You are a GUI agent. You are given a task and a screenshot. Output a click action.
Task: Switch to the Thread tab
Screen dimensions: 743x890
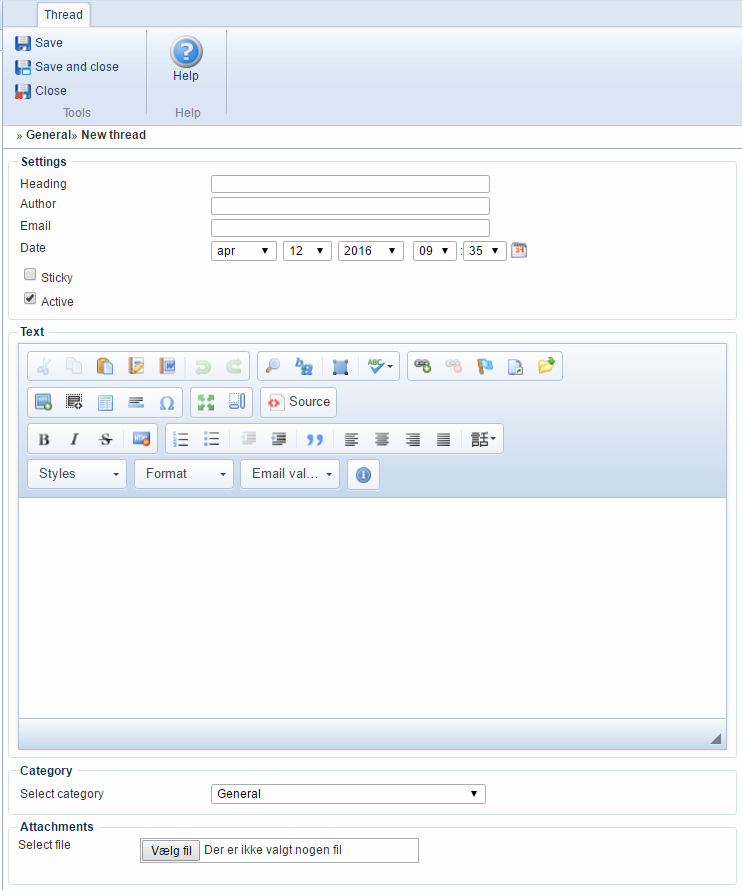tap(64, 15)
